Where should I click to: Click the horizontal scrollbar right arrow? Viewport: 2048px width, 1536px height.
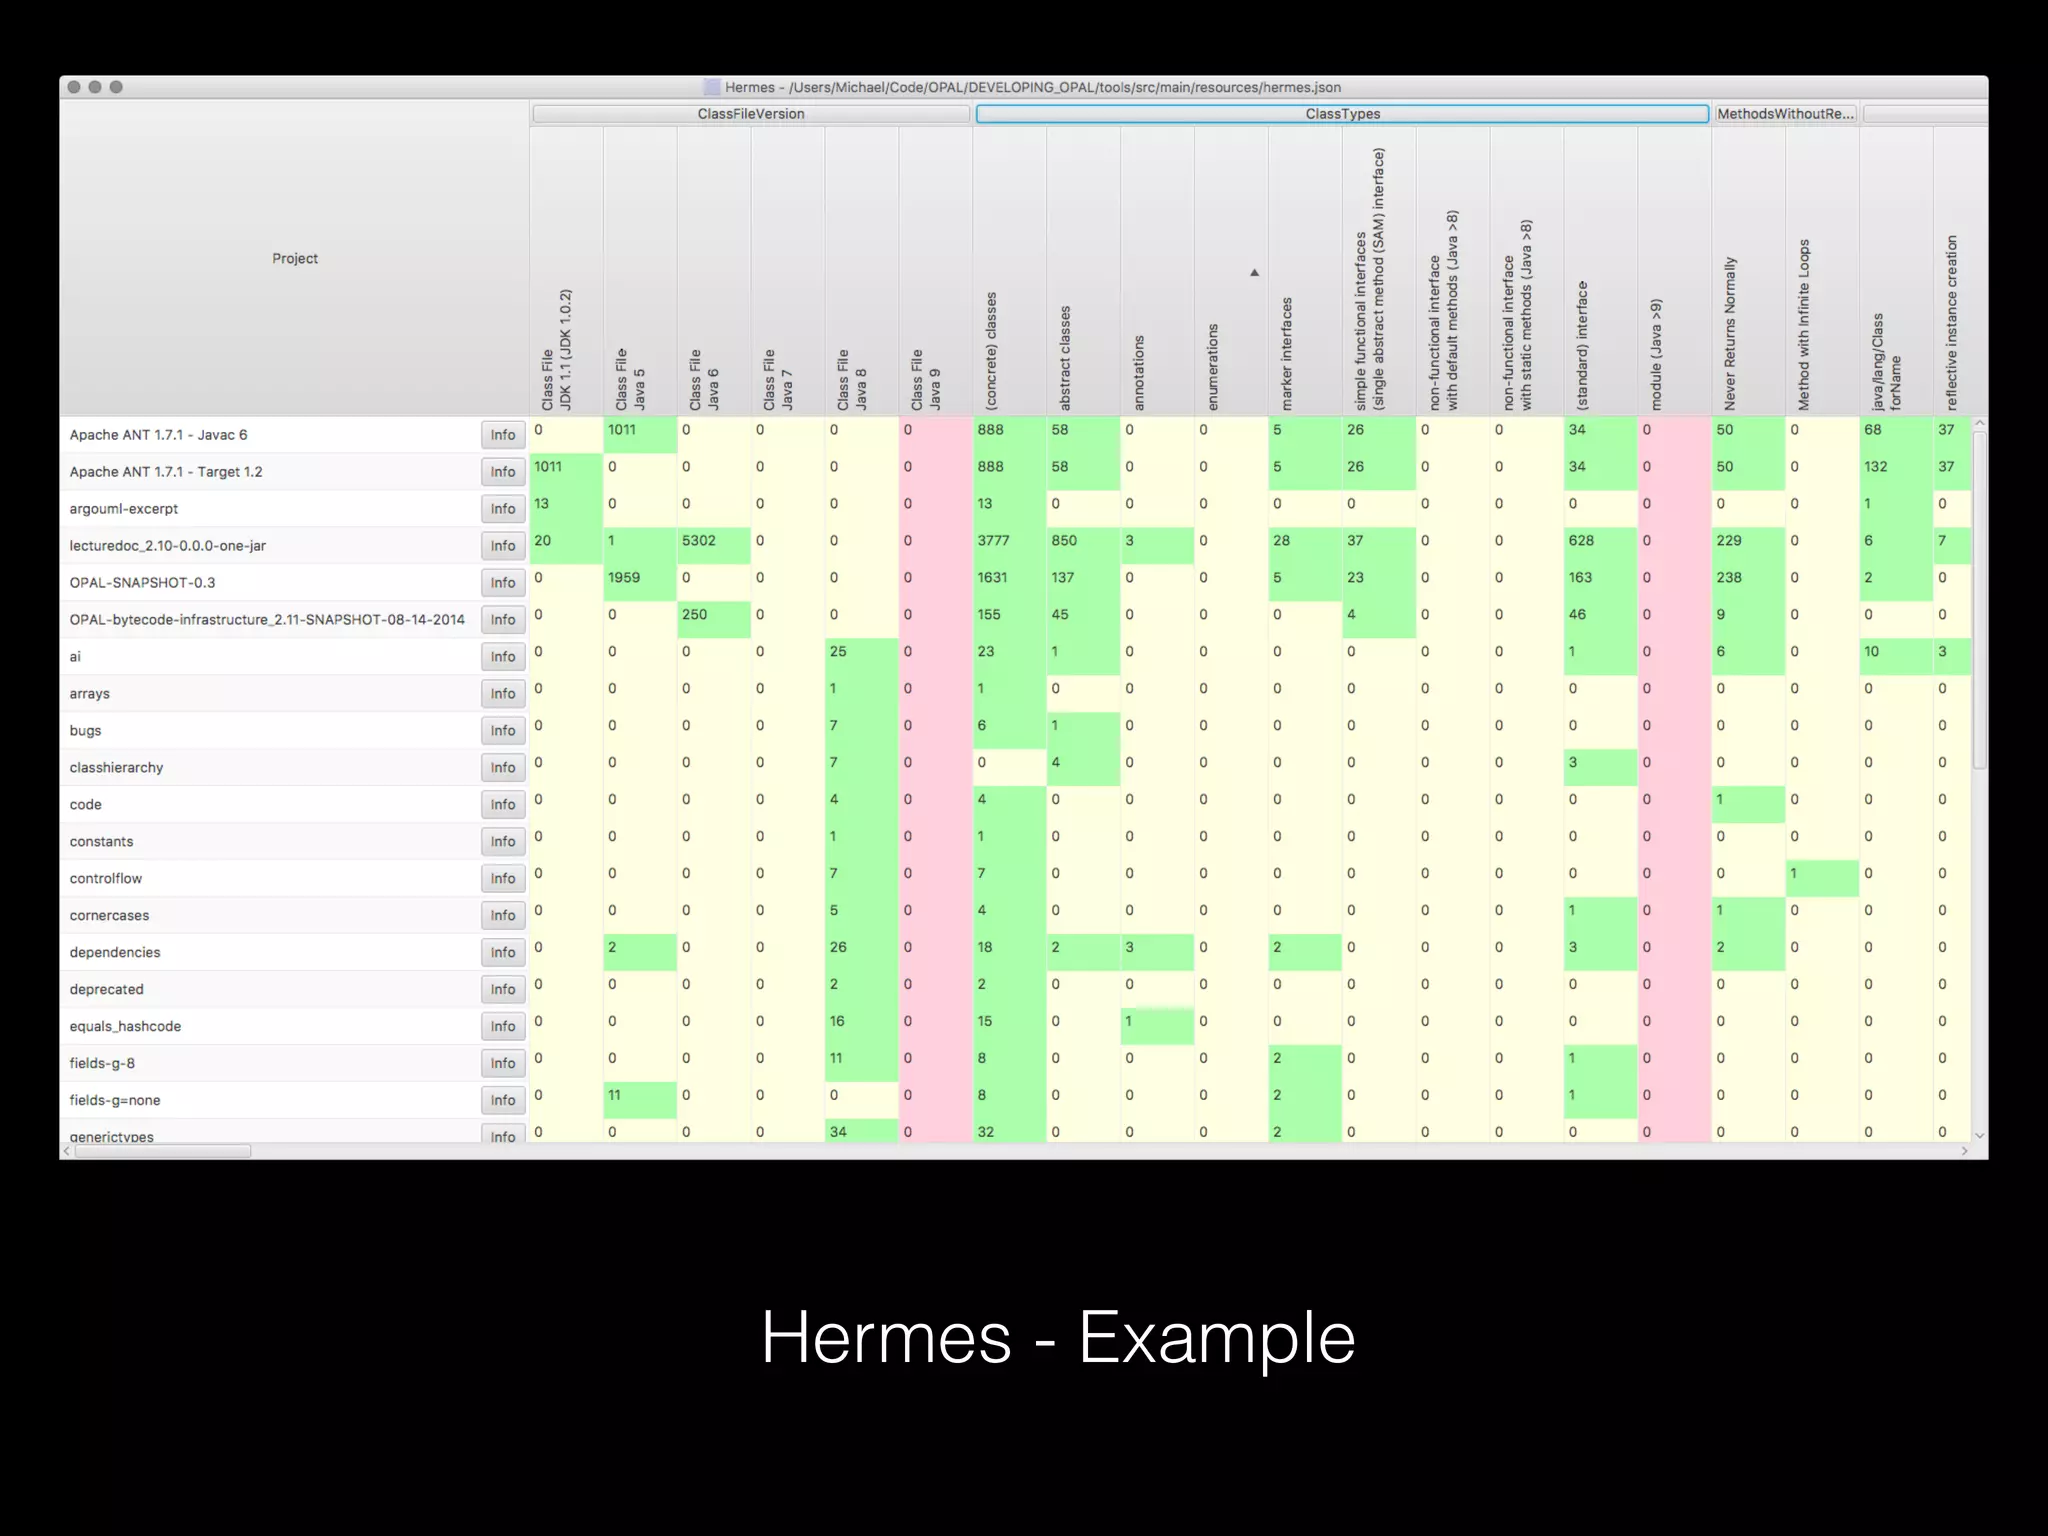1964,1151
